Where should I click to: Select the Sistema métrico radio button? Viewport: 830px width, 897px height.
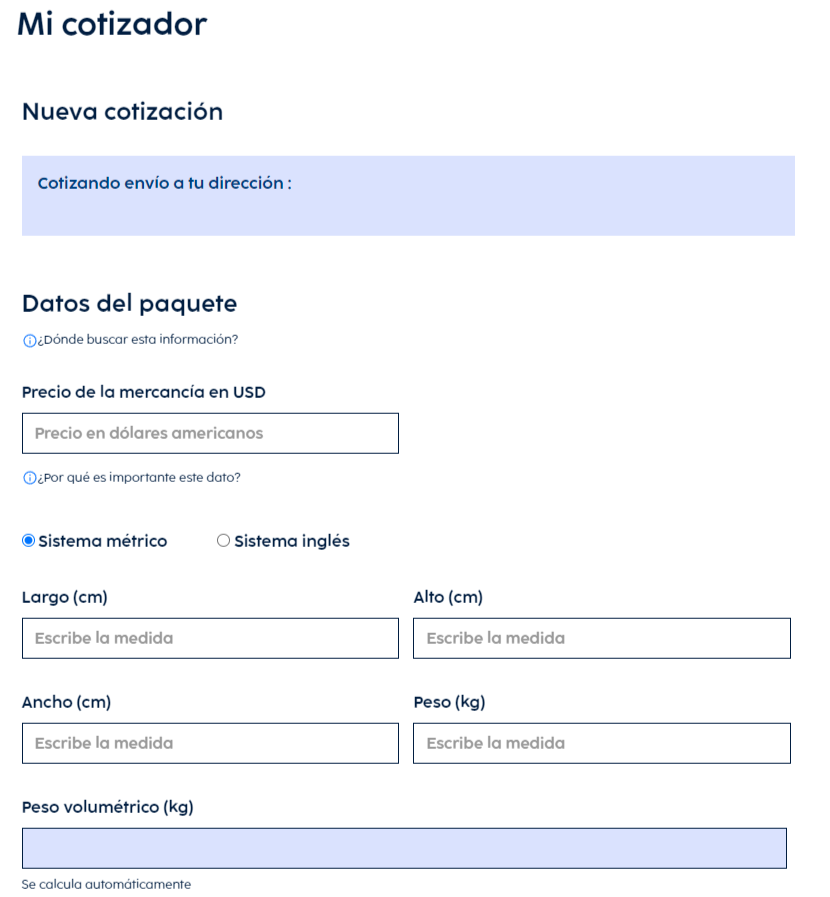point(28,541)
